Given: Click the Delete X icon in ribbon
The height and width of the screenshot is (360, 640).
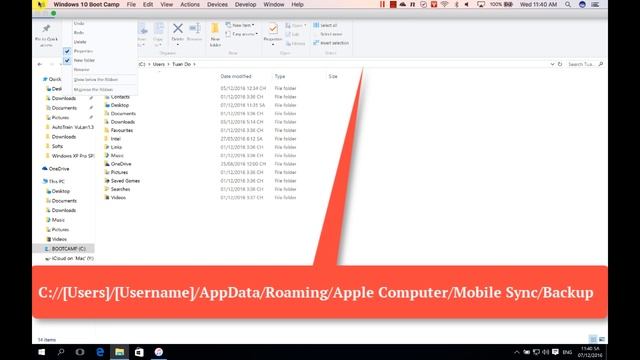Looking at the screenshot, I should 178,29.
